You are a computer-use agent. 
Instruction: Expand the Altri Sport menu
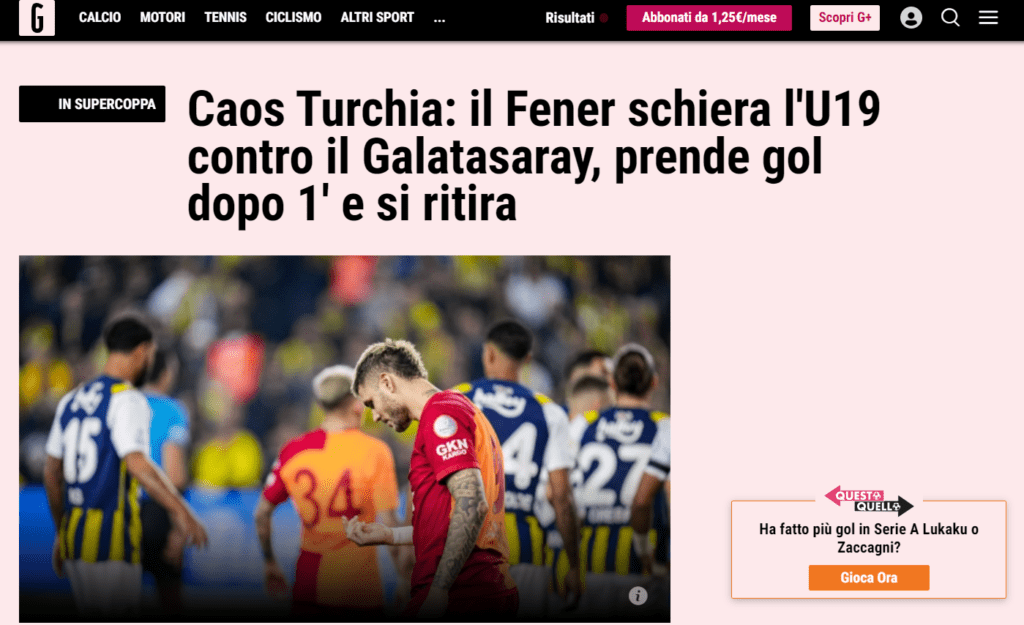pyautogui.click(x=377, y=18)
